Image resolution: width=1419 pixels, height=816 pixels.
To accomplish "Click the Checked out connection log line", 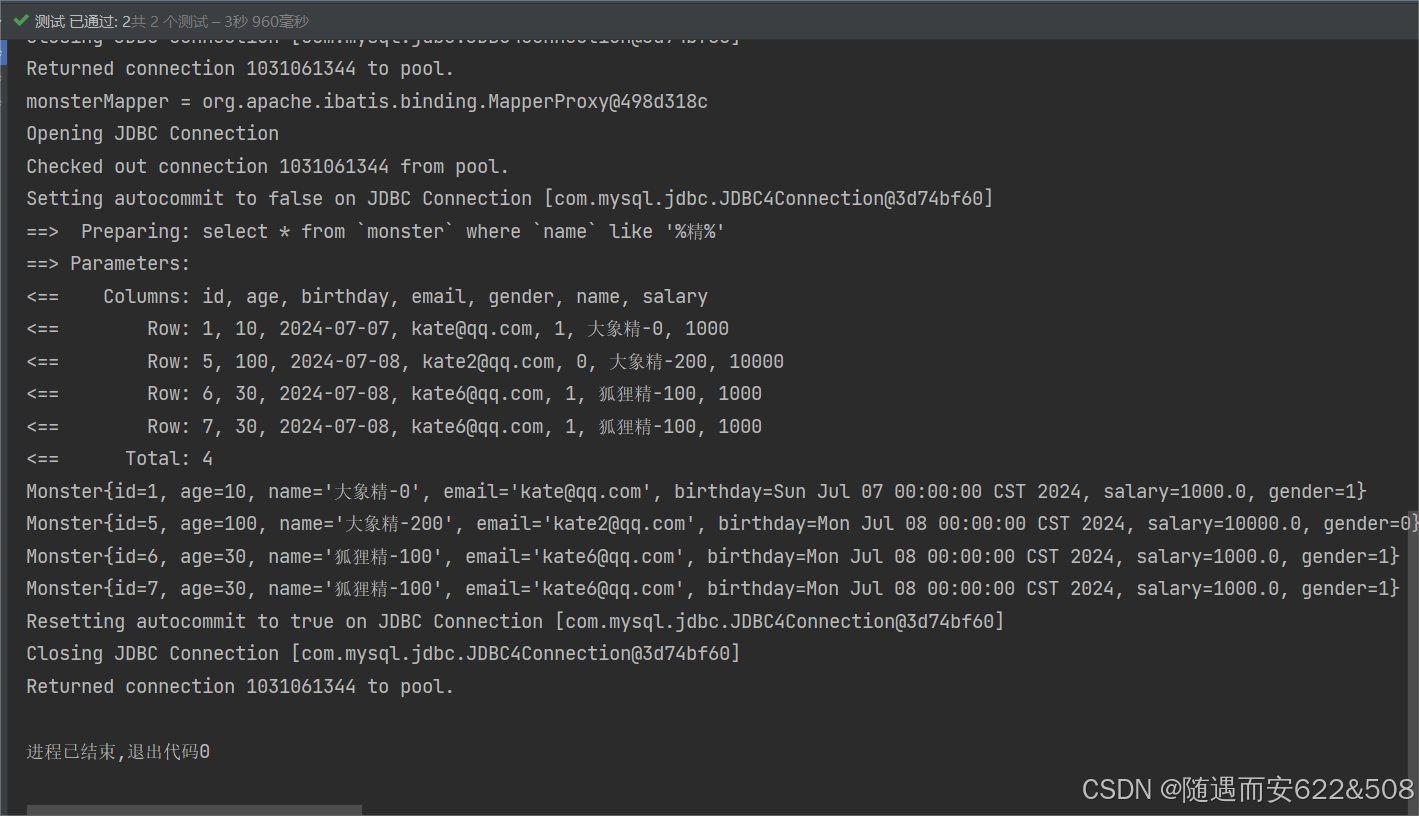I will [x=268, y=166].
